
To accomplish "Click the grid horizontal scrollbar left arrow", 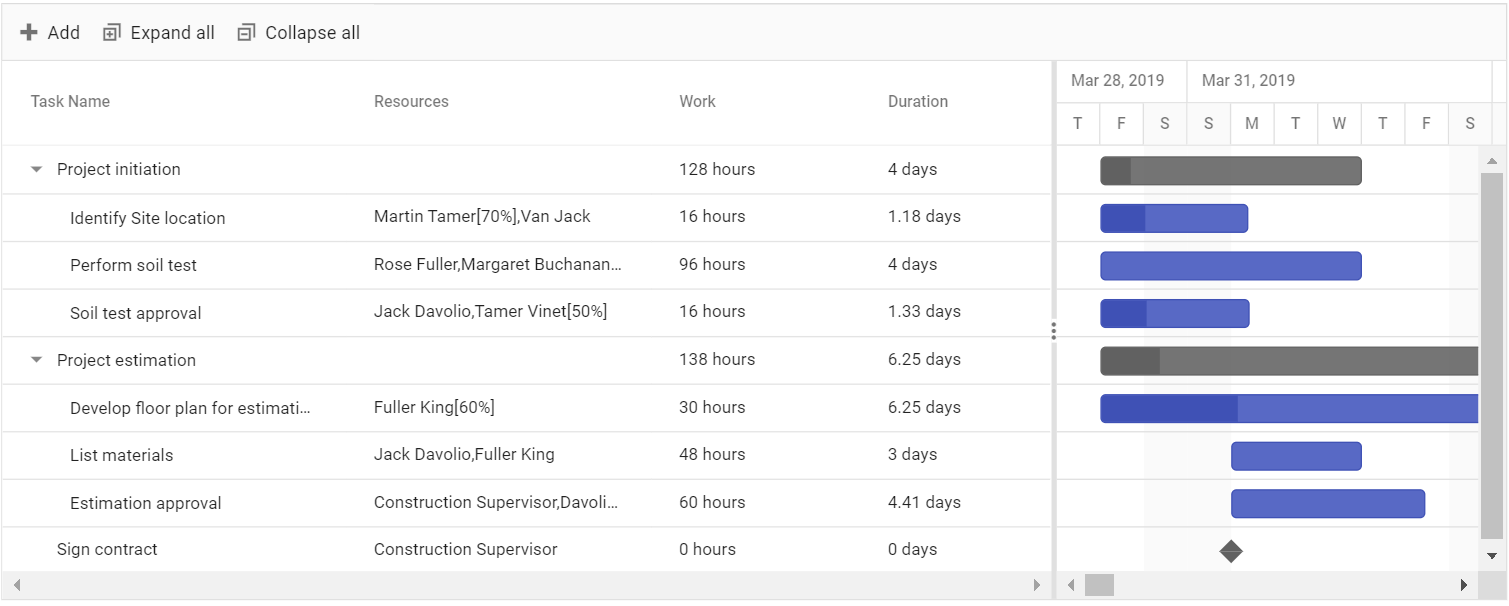I will [17, 585].
